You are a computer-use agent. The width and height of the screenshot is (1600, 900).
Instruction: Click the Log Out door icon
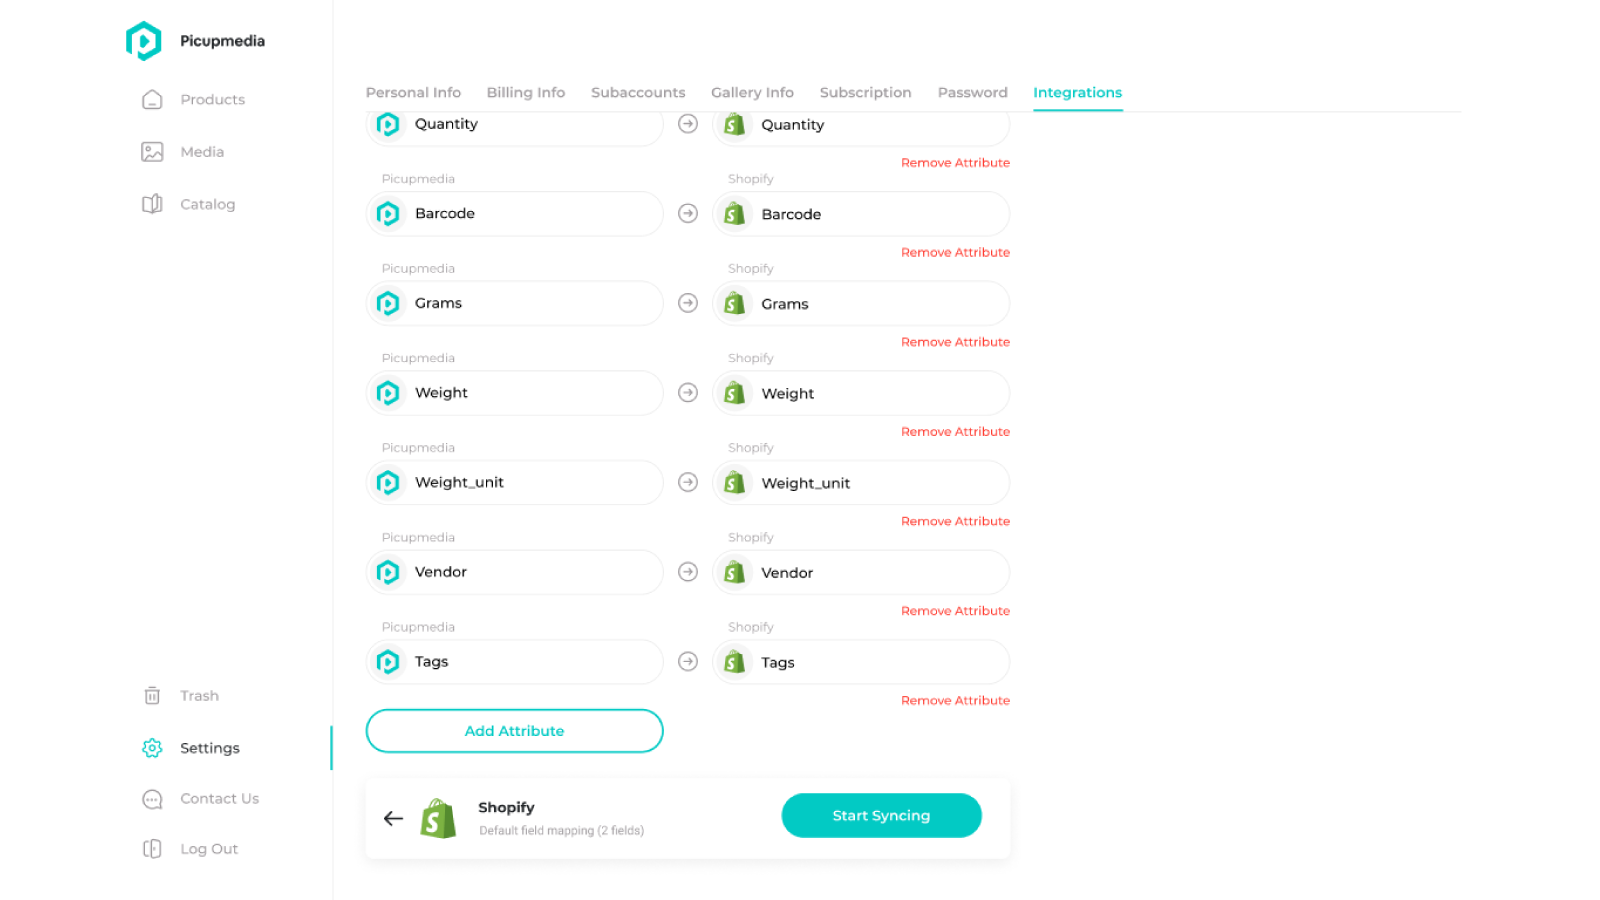(152, 849)
